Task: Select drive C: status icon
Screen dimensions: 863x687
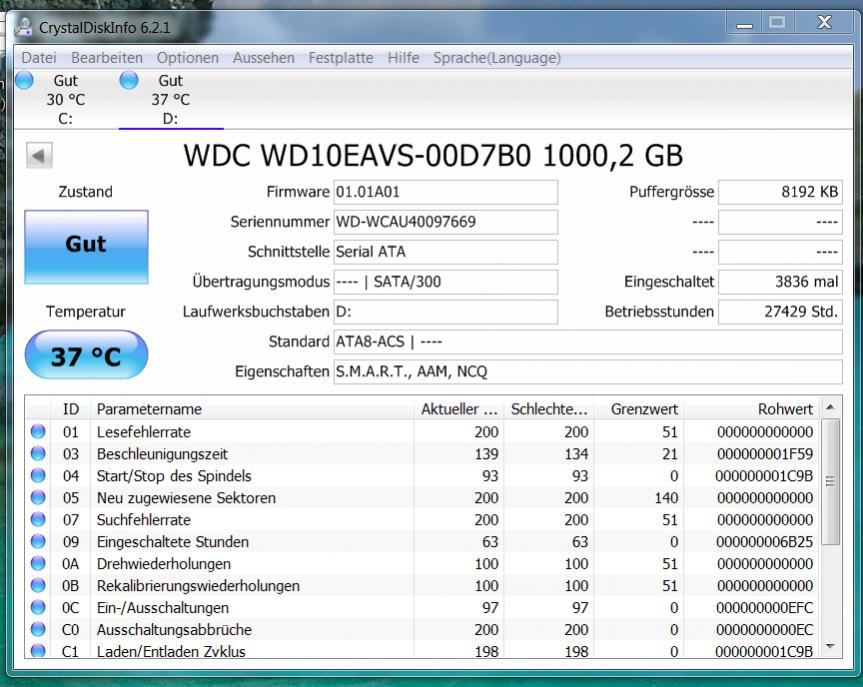Action: pos(24,80)
